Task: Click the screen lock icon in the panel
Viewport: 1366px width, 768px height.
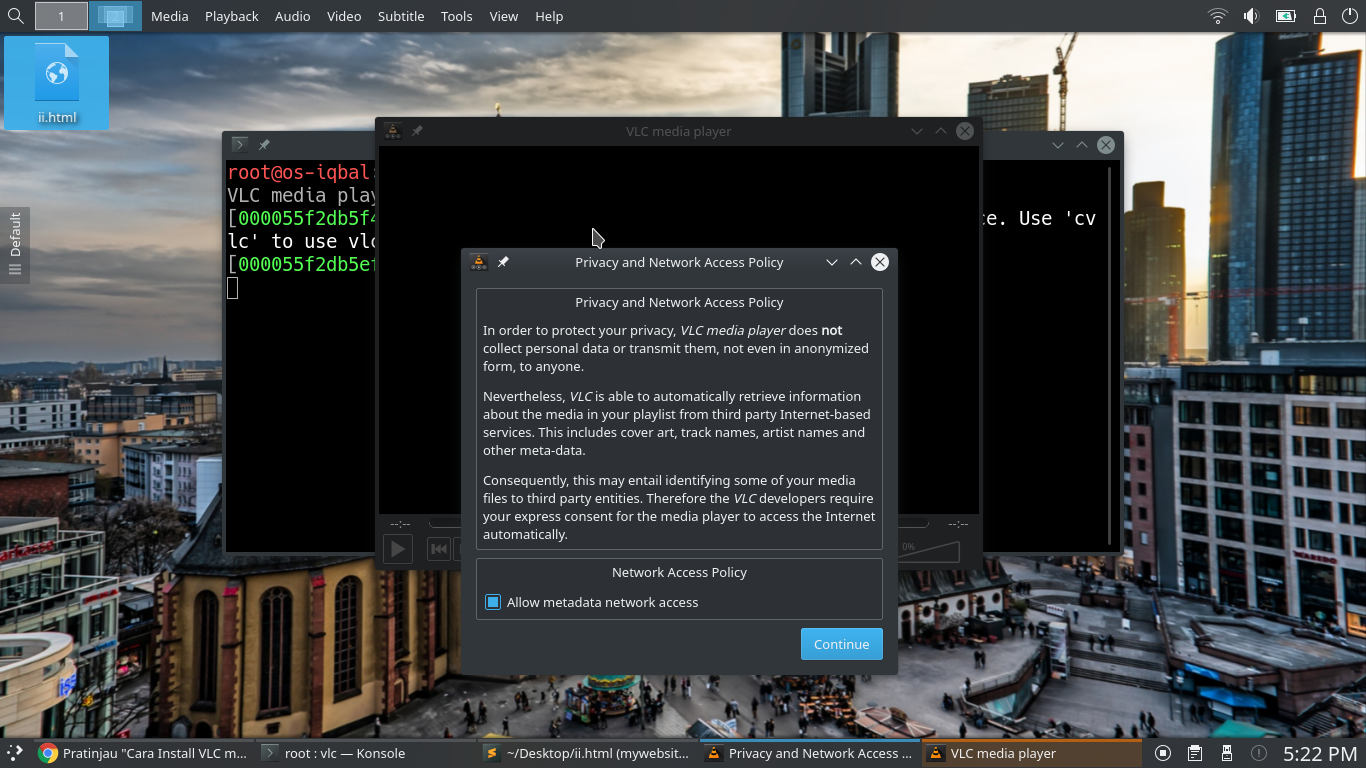Action: [1319, 16]
